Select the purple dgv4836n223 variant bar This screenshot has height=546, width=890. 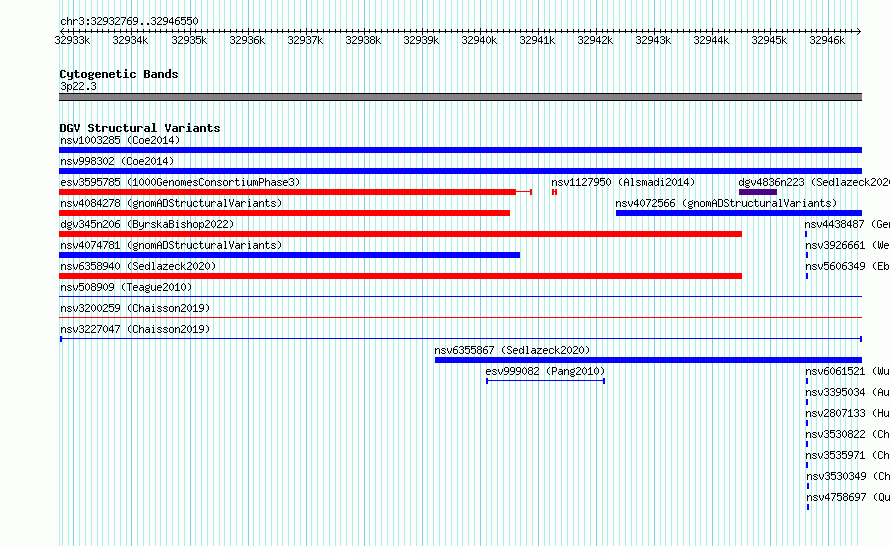coord(758,192)
